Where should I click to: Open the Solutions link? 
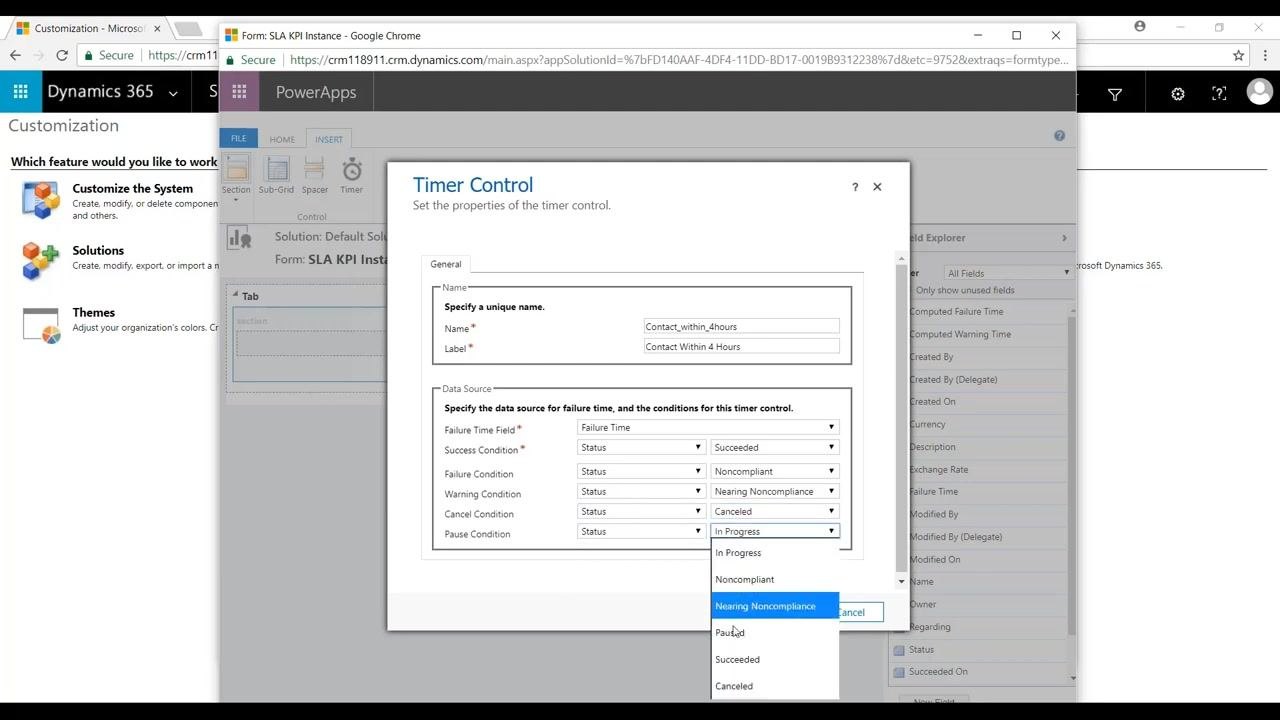point(98,250)
